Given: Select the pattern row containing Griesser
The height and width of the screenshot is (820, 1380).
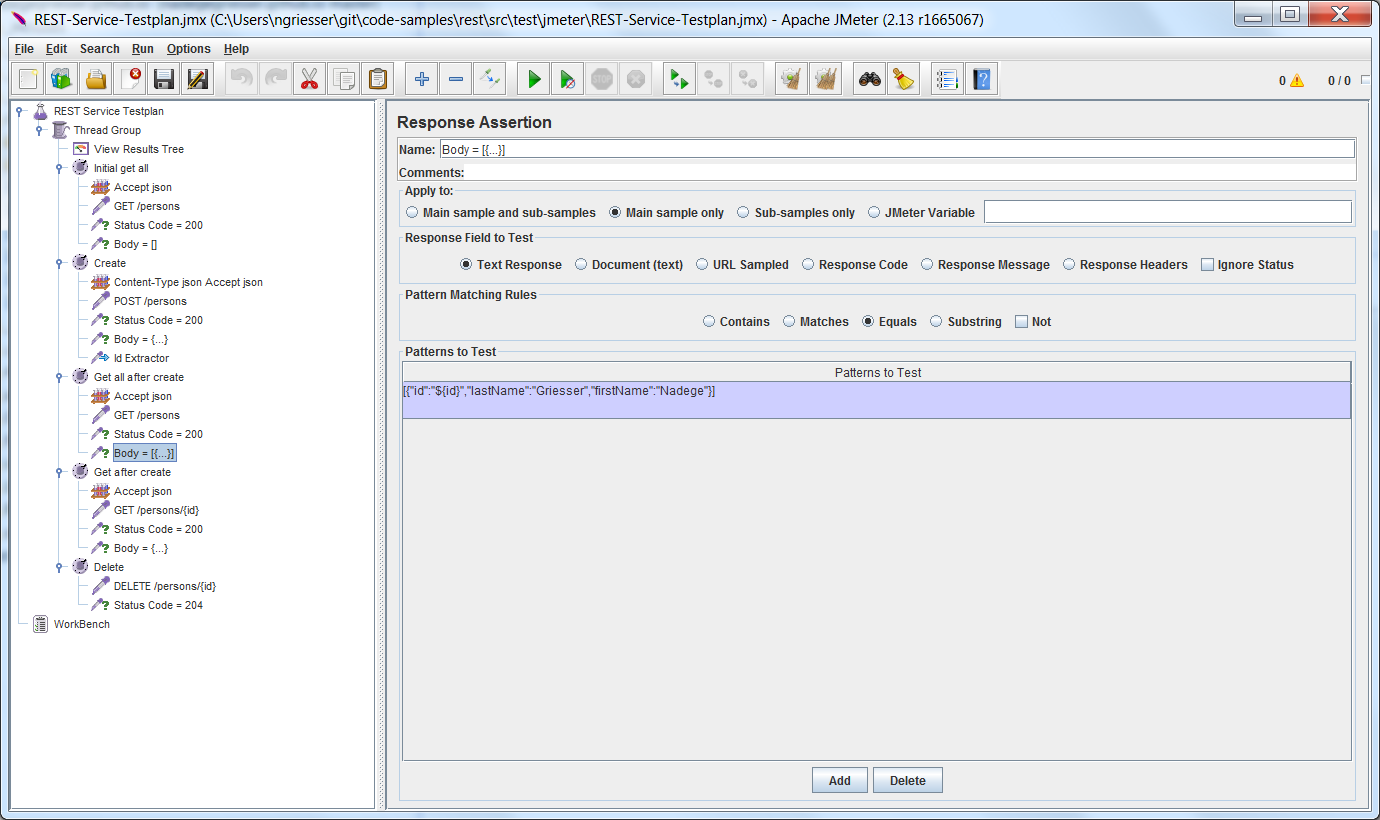Looking at the screenshot, I should point(876,399).
